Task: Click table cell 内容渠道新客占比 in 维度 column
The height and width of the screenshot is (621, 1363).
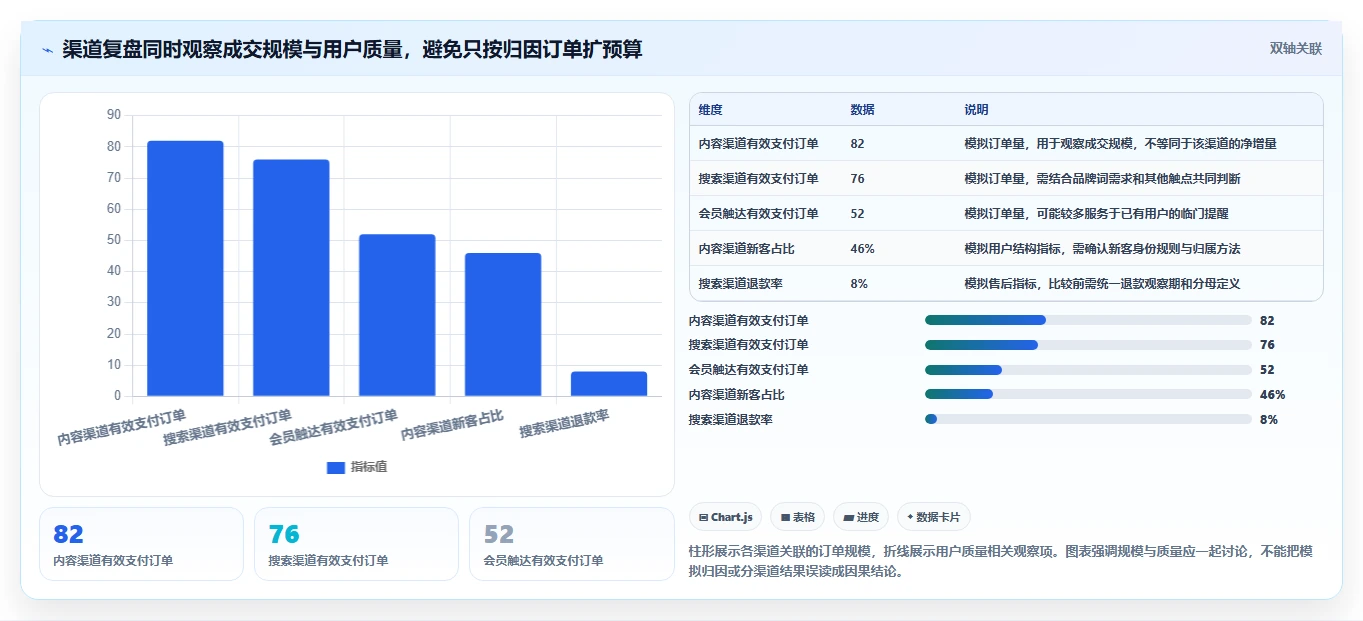Action: [x=746, y=248]
